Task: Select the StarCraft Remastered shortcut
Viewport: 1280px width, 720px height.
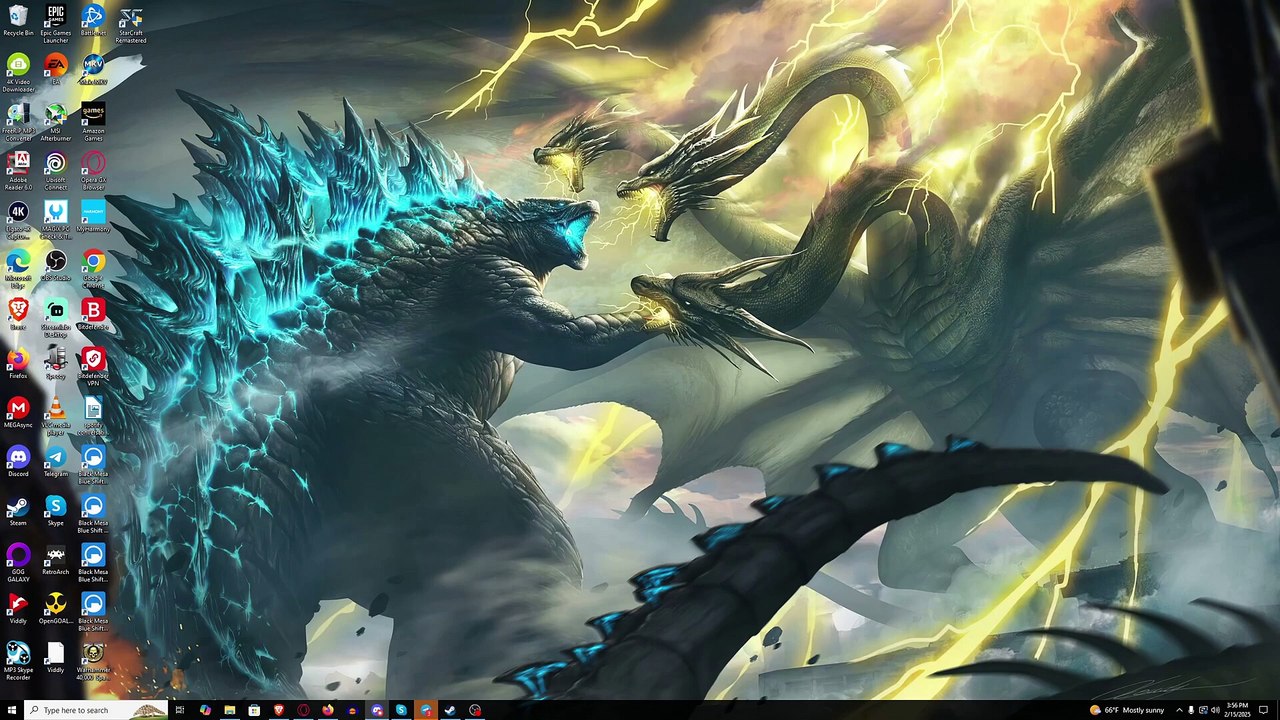Action: (130, 24)
